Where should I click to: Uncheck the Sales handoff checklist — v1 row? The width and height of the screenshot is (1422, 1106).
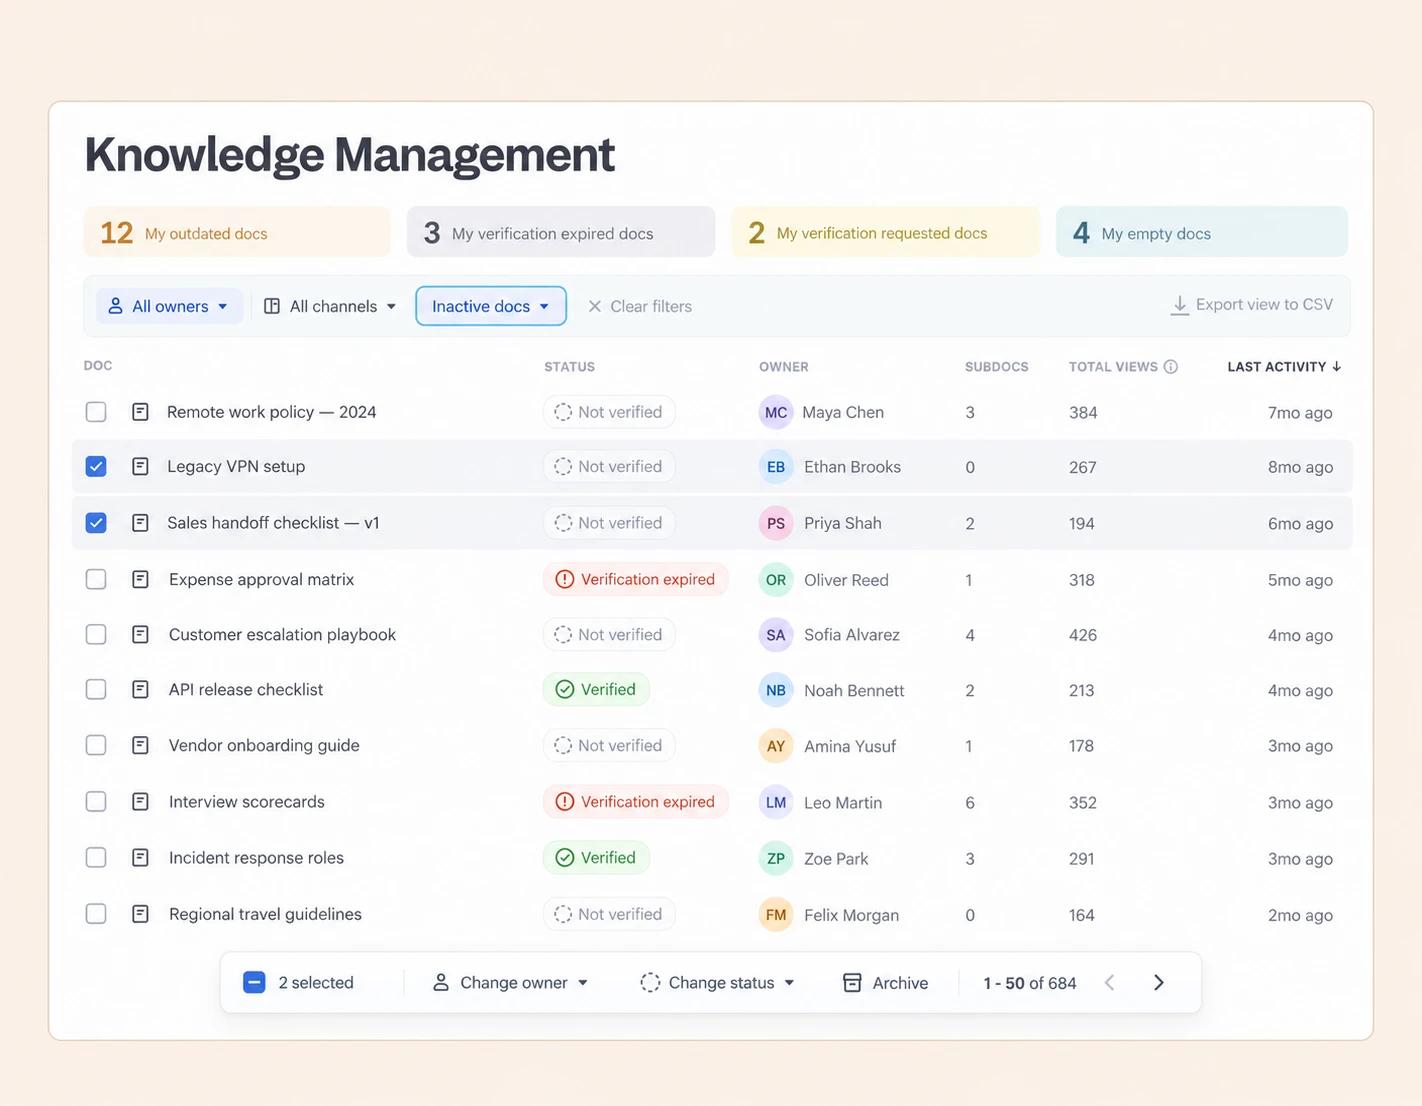[96, 523]
